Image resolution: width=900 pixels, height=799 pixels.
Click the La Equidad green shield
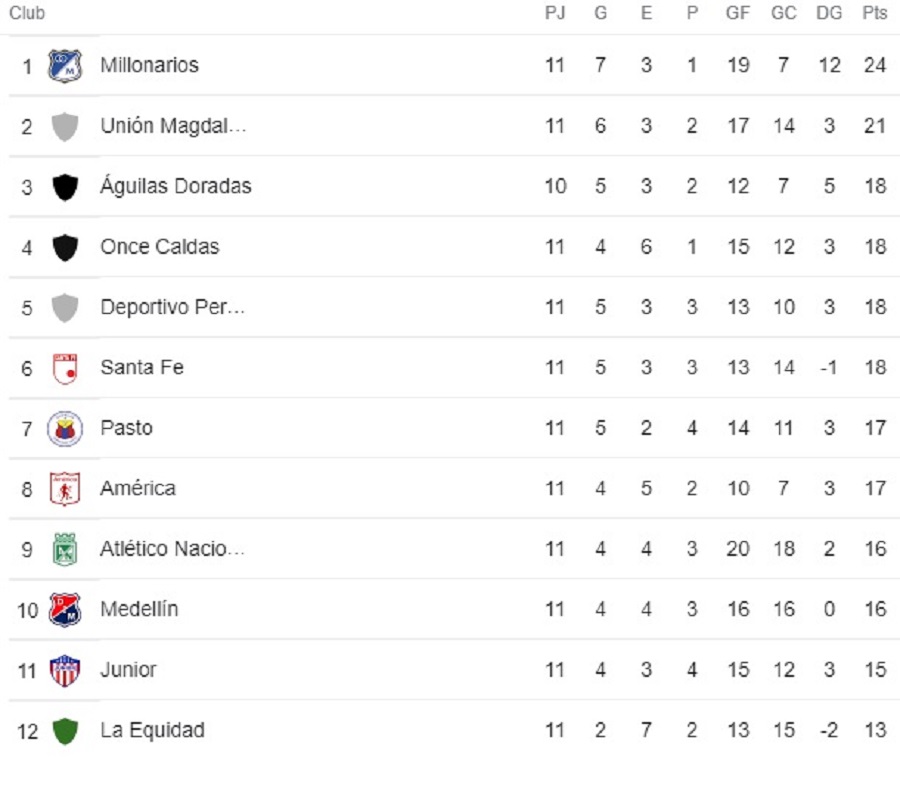tap(65, 731)
